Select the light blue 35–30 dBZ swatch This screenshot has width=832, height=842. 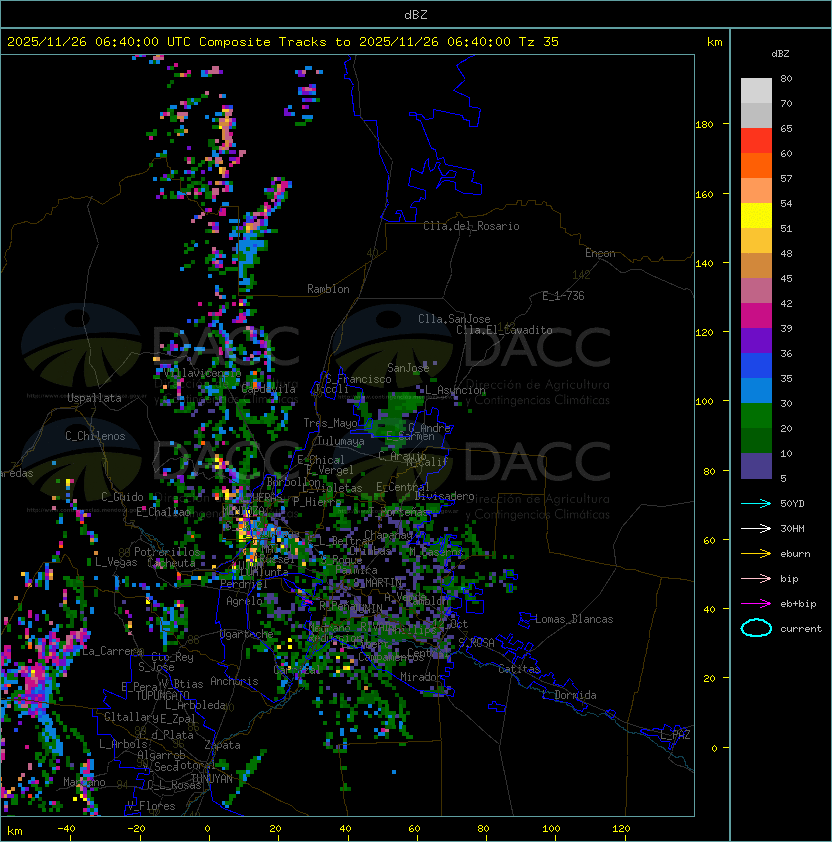(x=756, y=391)
